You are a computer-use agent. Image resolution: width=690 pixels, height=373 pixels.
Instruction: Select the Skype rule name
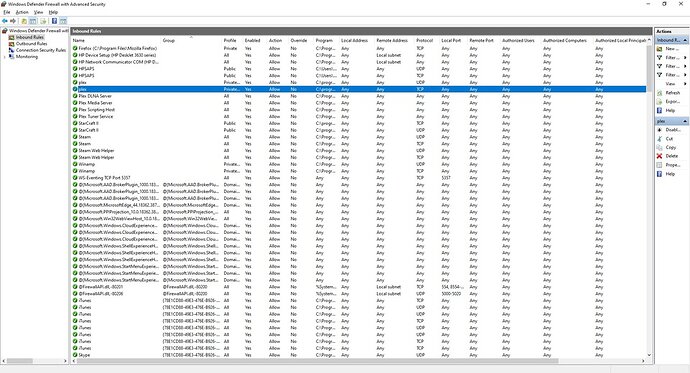coord(84,355)
